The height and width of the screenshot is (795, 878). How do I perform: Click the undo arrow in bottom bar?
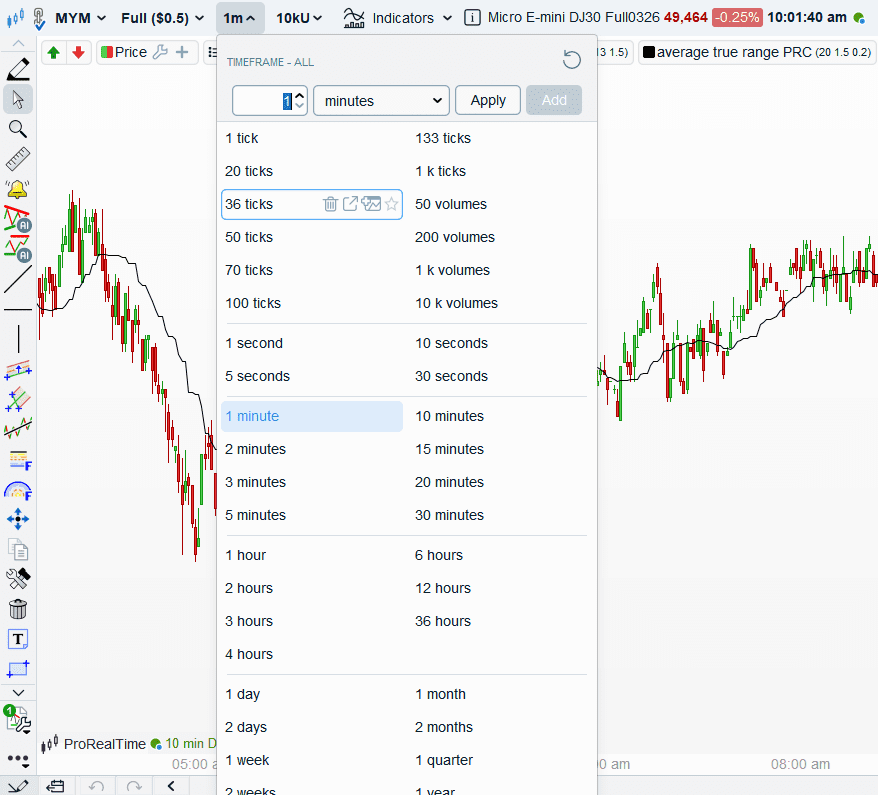tap(96, 786)
